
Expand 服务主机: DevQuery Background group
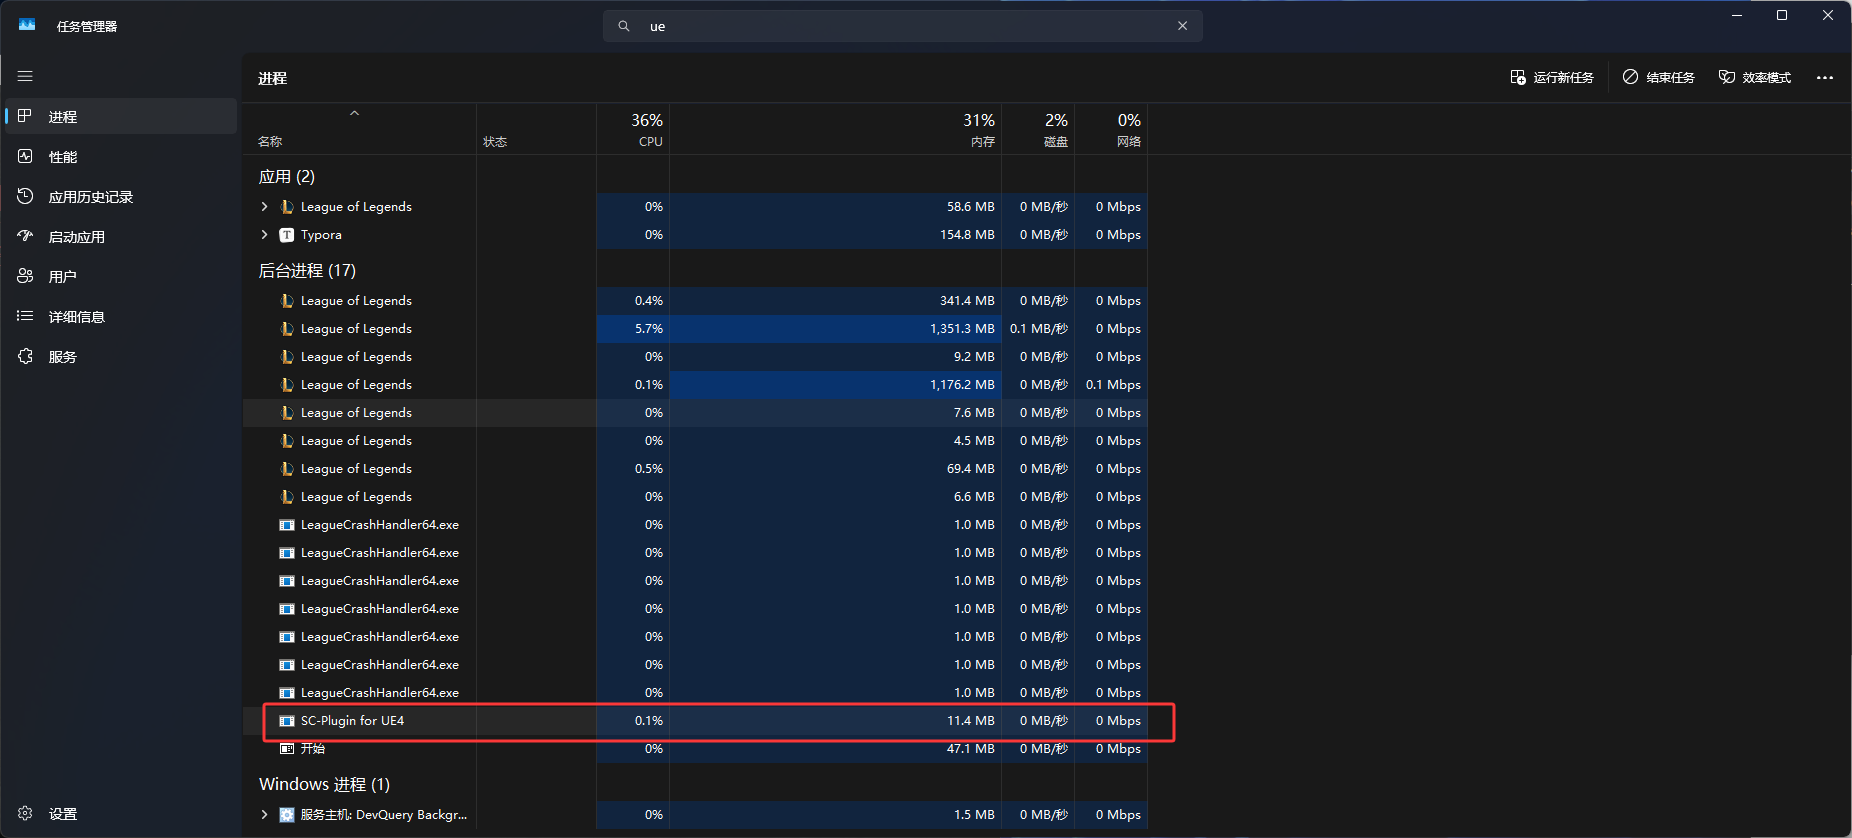coord(264,814)
